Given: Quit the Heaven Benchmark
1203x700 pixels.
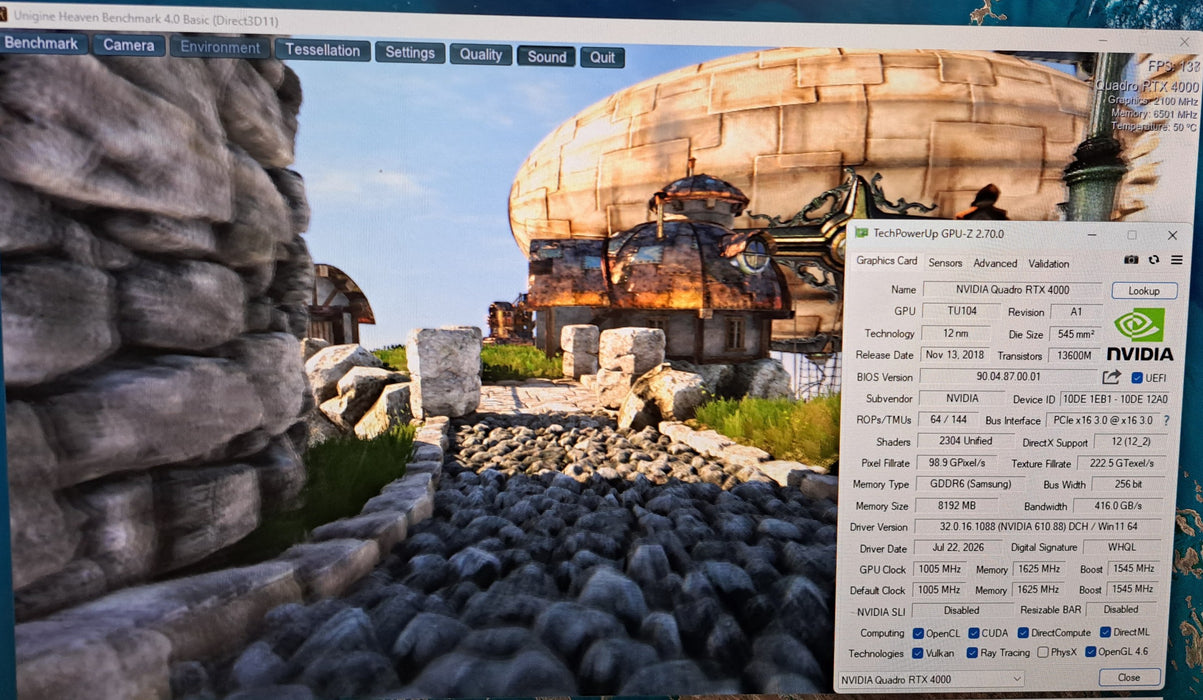Looking at the screenshot, I should 602,57.
